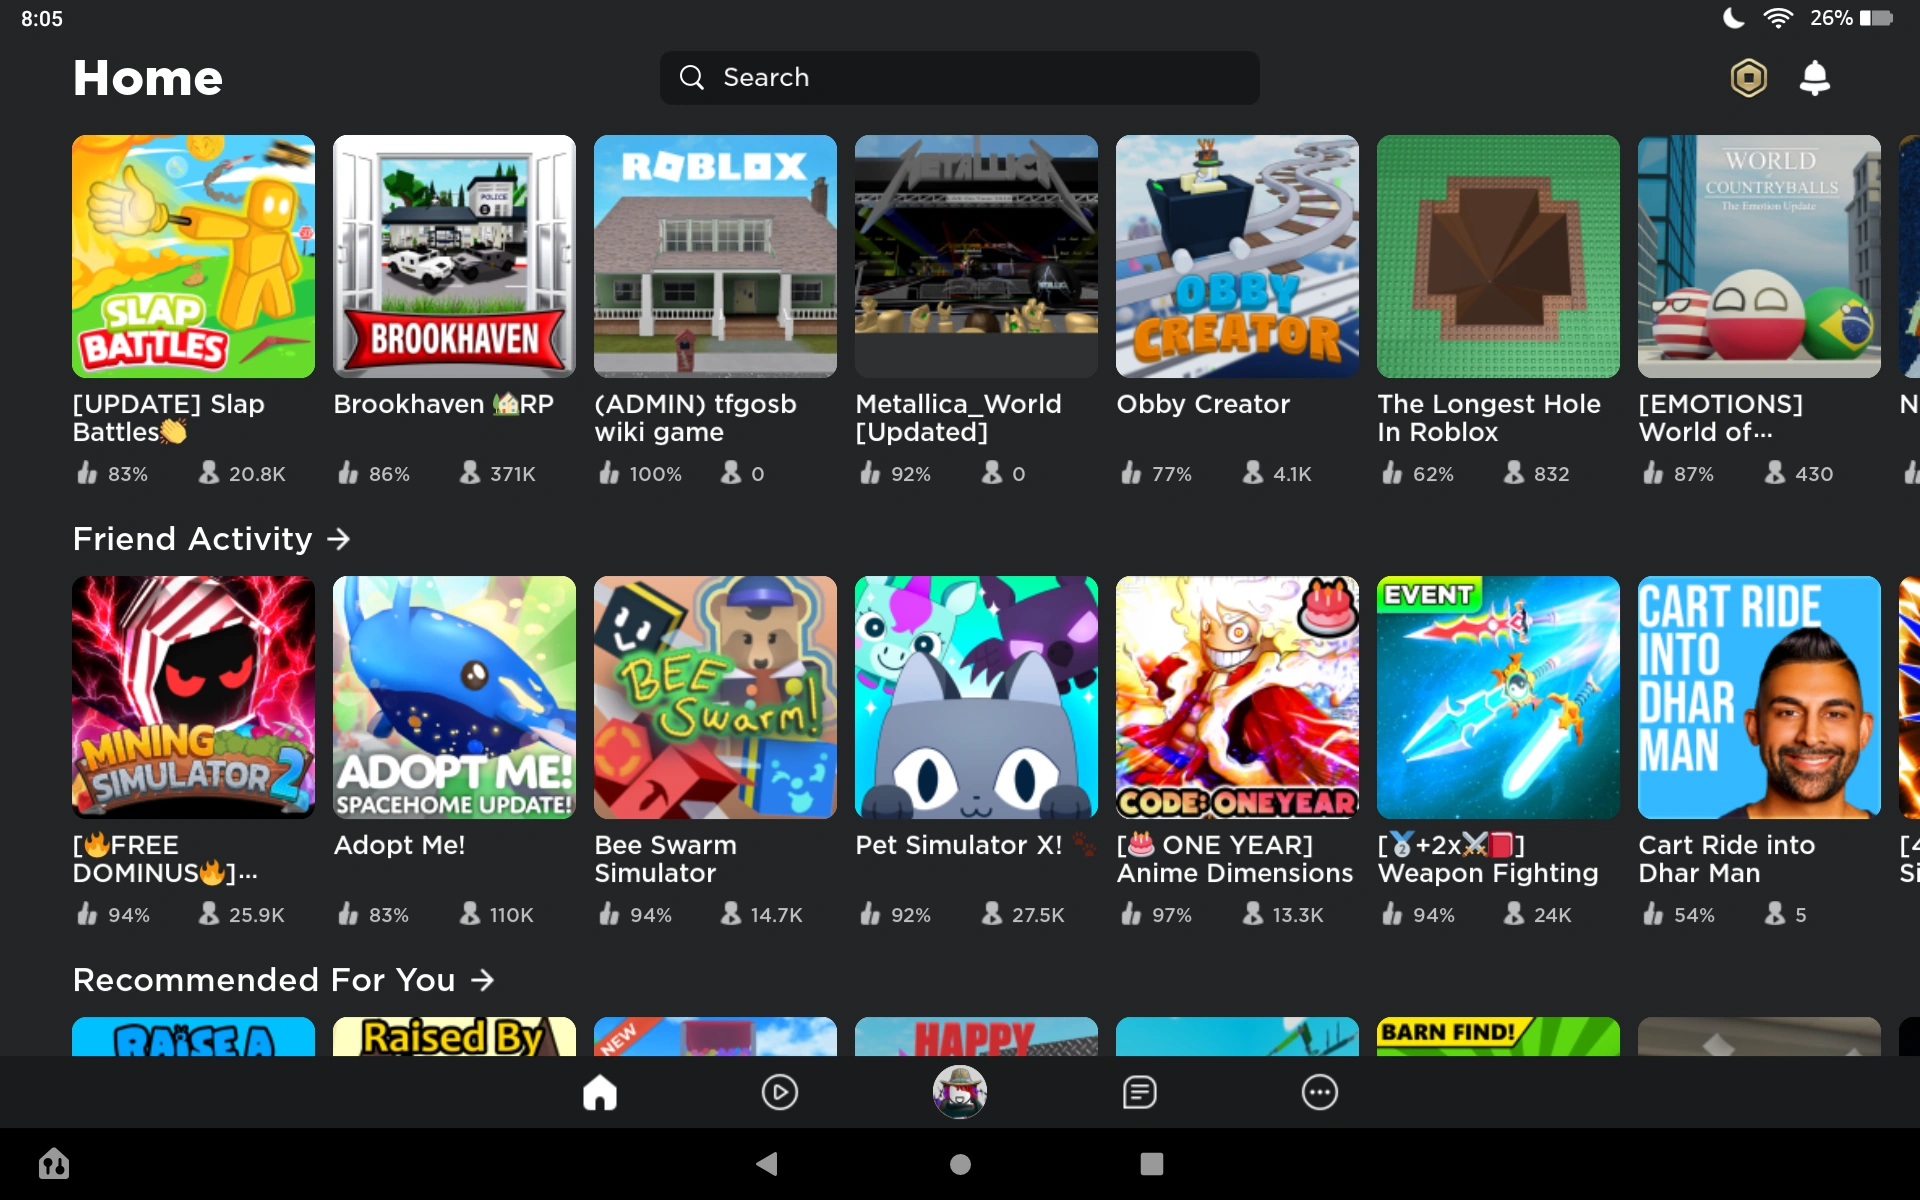Open the Discover play icon in bottom bar
Viewport: 1920px width, 1200px height.
tap(780, 1092)
